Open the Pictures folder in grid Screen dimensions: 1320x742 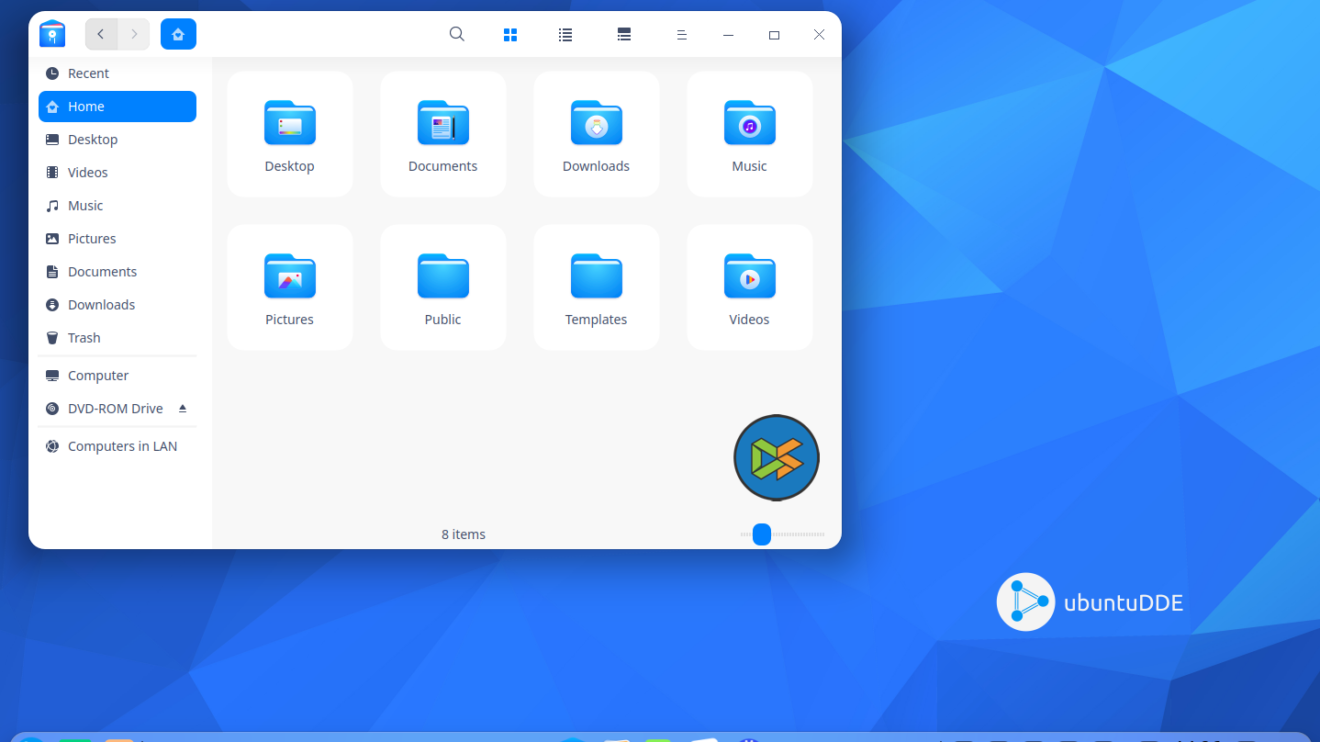[x=290, y=278]
